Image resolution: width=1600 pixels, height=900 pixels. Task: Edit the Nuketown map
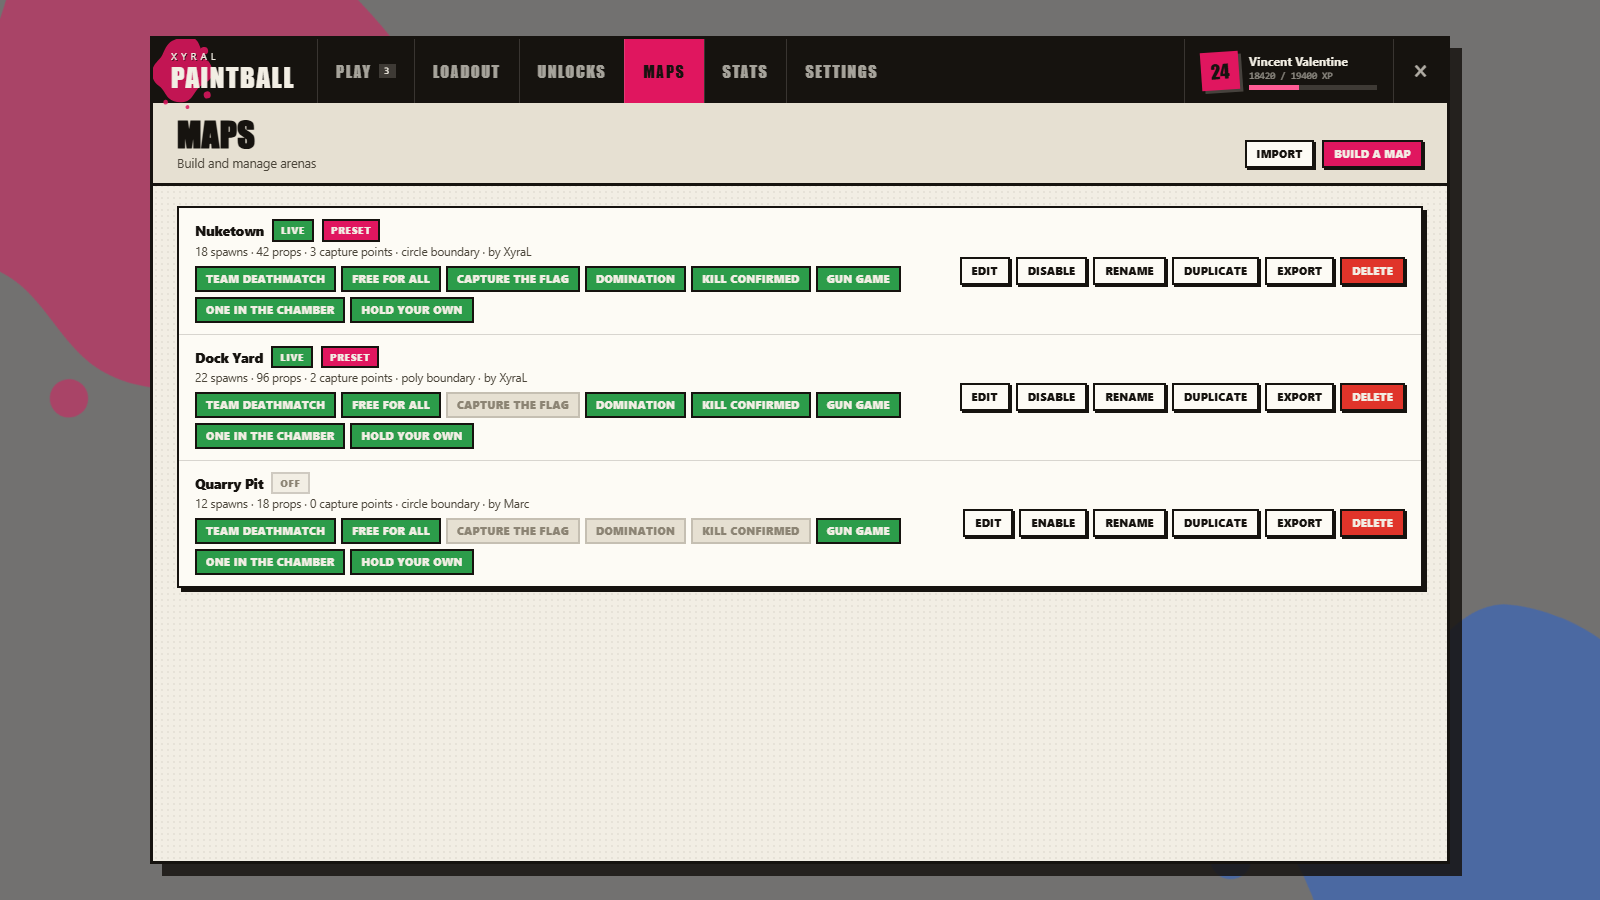(984, 271)
